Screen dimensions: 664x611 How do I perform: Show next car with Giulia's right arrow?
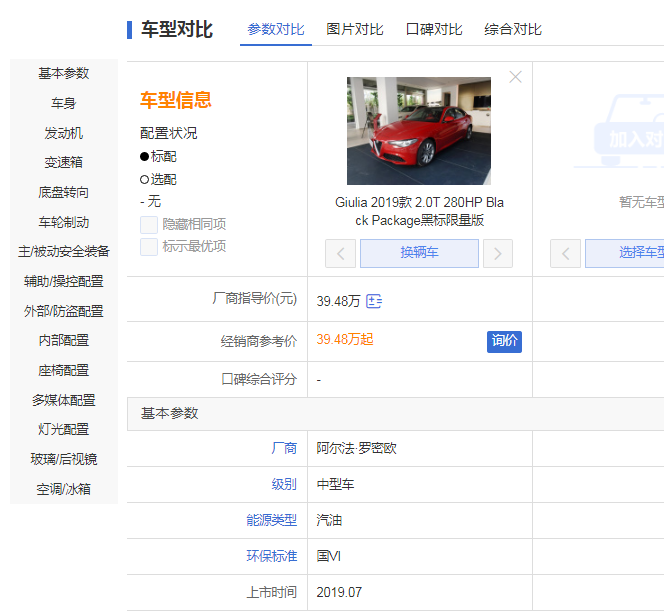click(498, 253)
